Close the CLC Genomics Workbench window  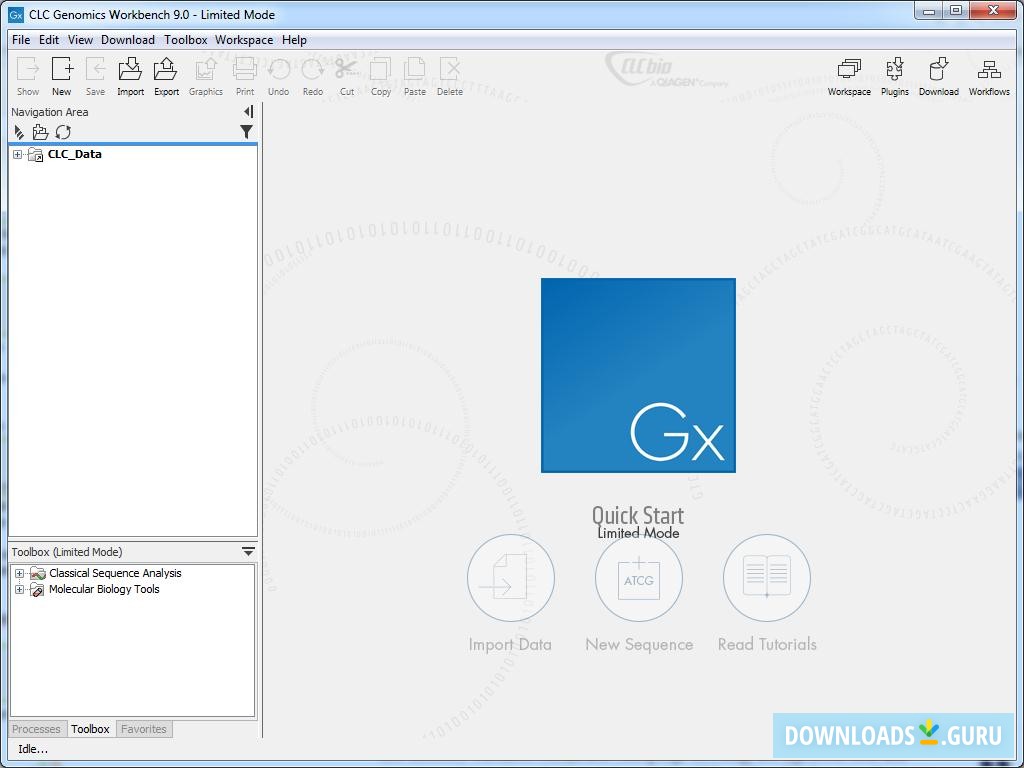[994, 10]
